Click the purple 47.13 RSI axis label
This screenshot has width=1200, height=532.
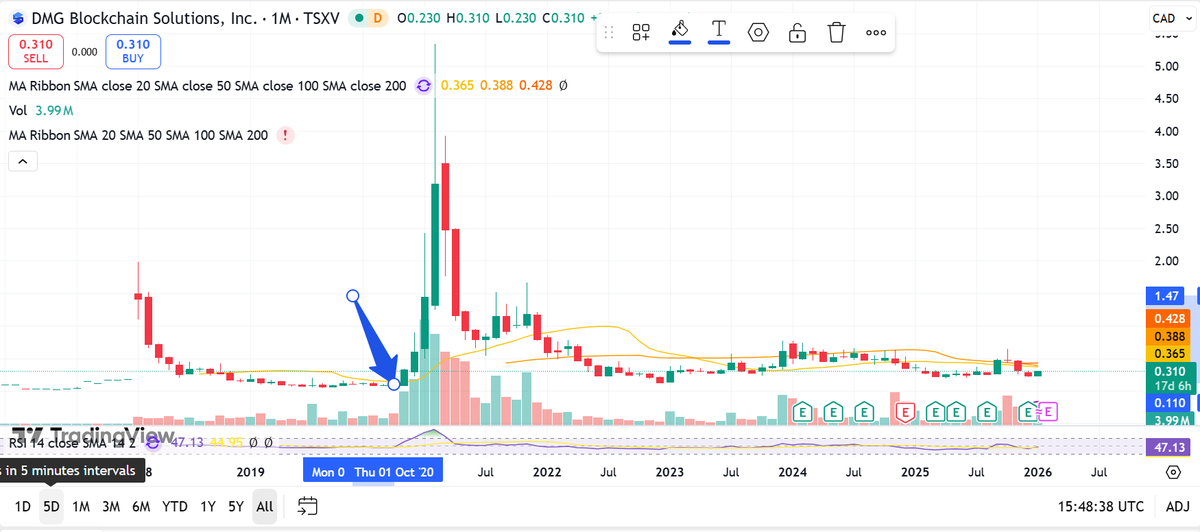tap(1169, 447)
